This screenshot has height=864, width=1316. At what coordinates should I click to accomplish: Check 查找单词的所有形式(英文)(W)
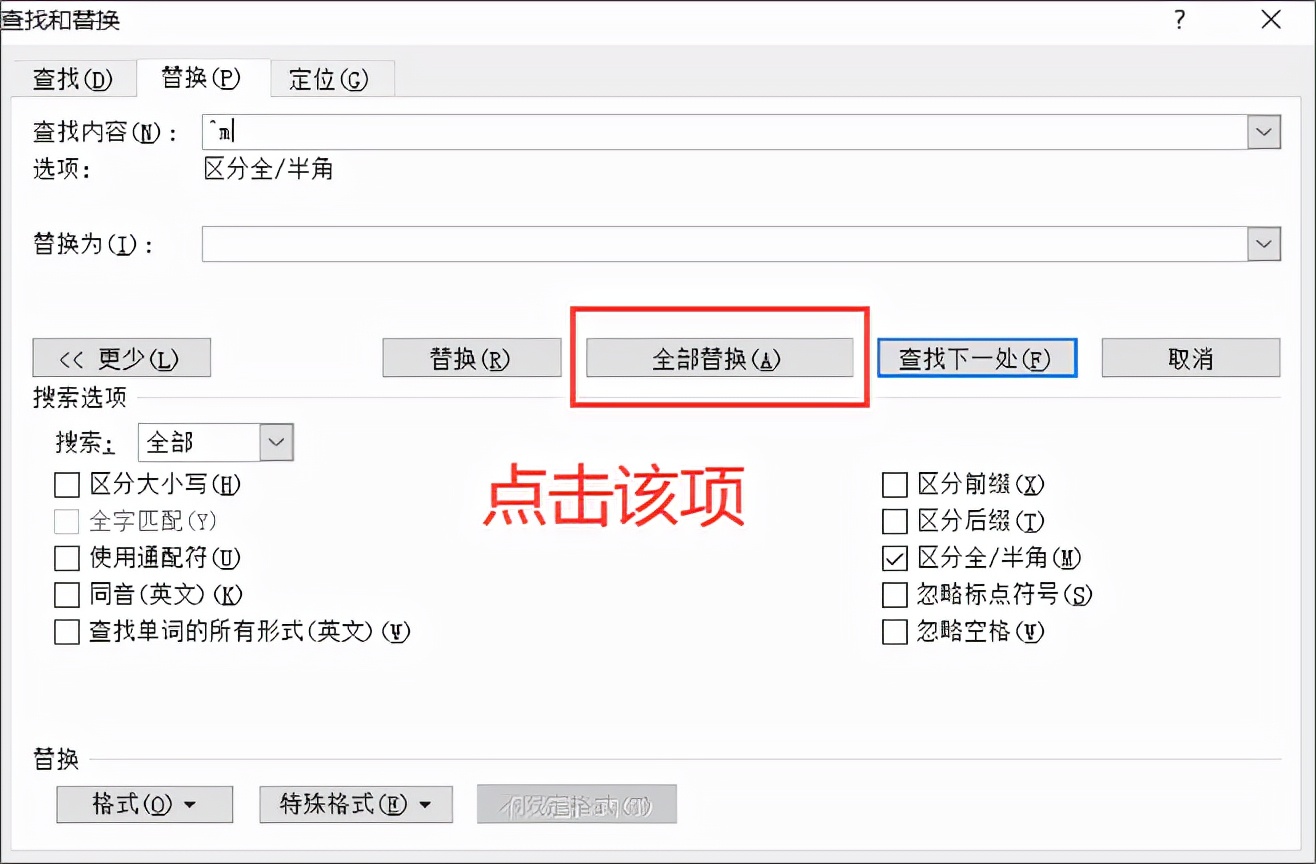[67, 632]
